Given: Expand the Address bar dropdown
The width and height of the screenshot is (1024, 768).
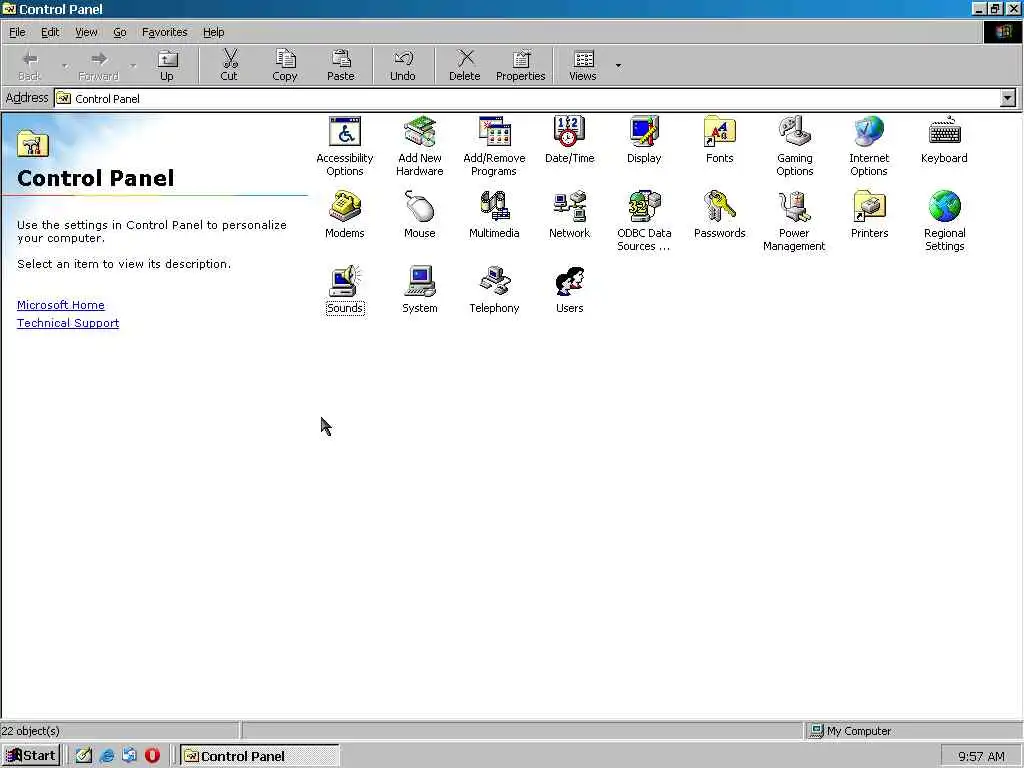Looking at the screenshot, I should click(x=1008, y=99).
